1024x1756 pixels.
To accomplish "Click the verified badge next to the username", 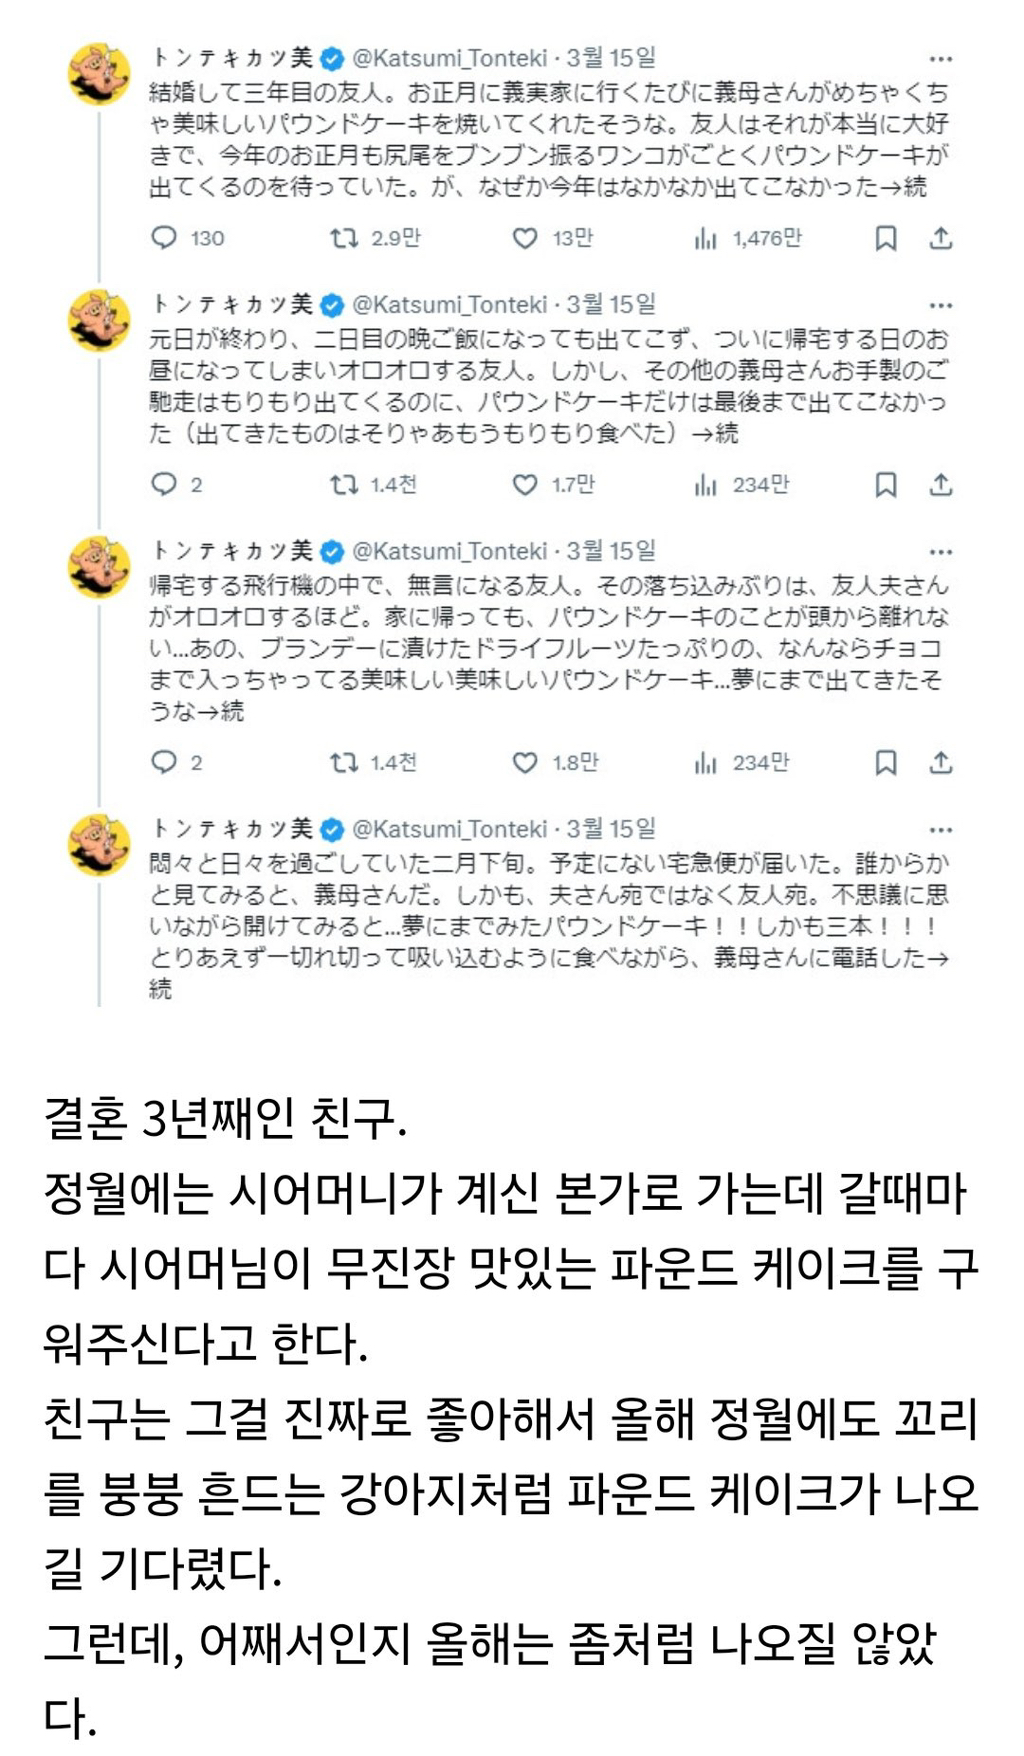I will pyautogui.click(x=332, y=59).
